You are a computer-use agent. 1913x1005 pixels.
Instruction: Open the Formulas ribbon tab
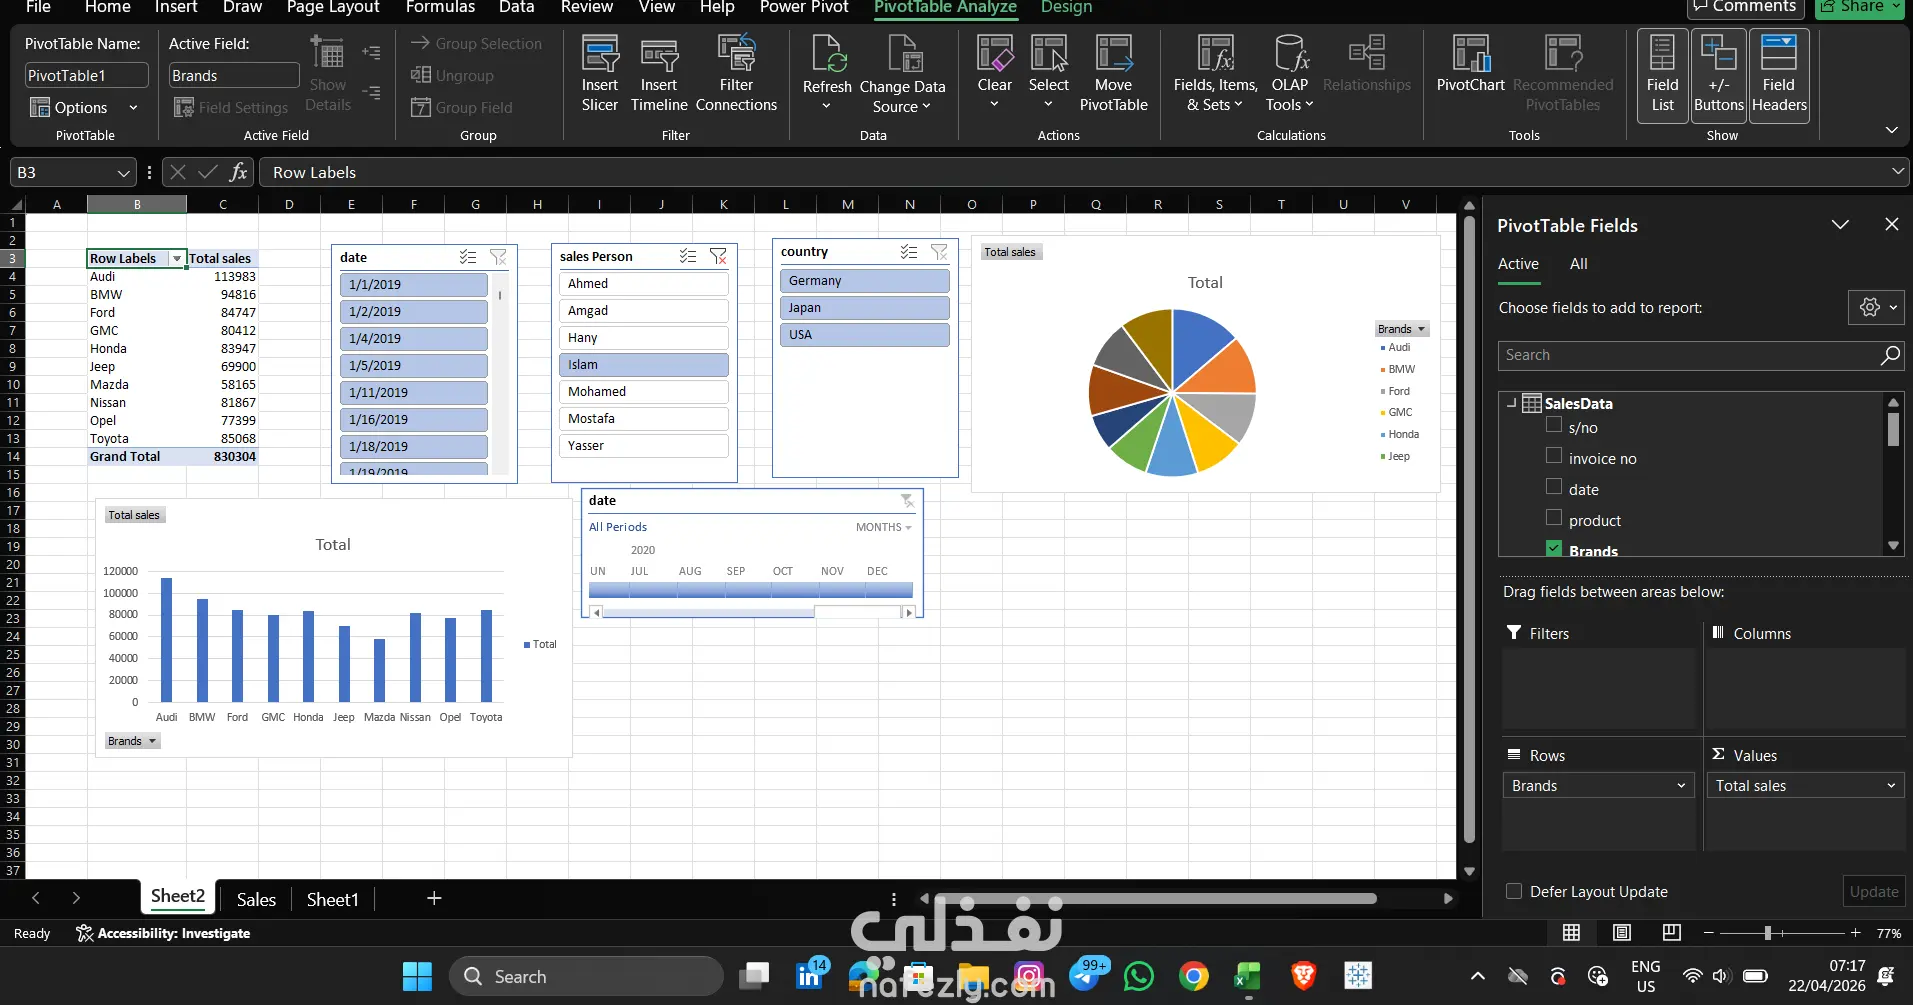coord(440,7)
